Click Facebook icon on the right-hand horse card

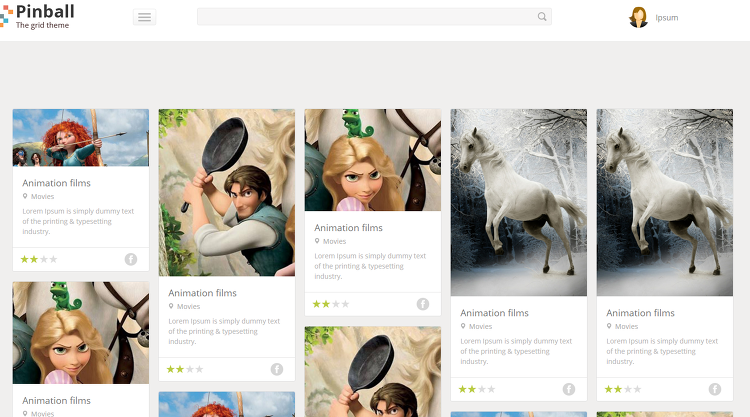click(715, 389)
